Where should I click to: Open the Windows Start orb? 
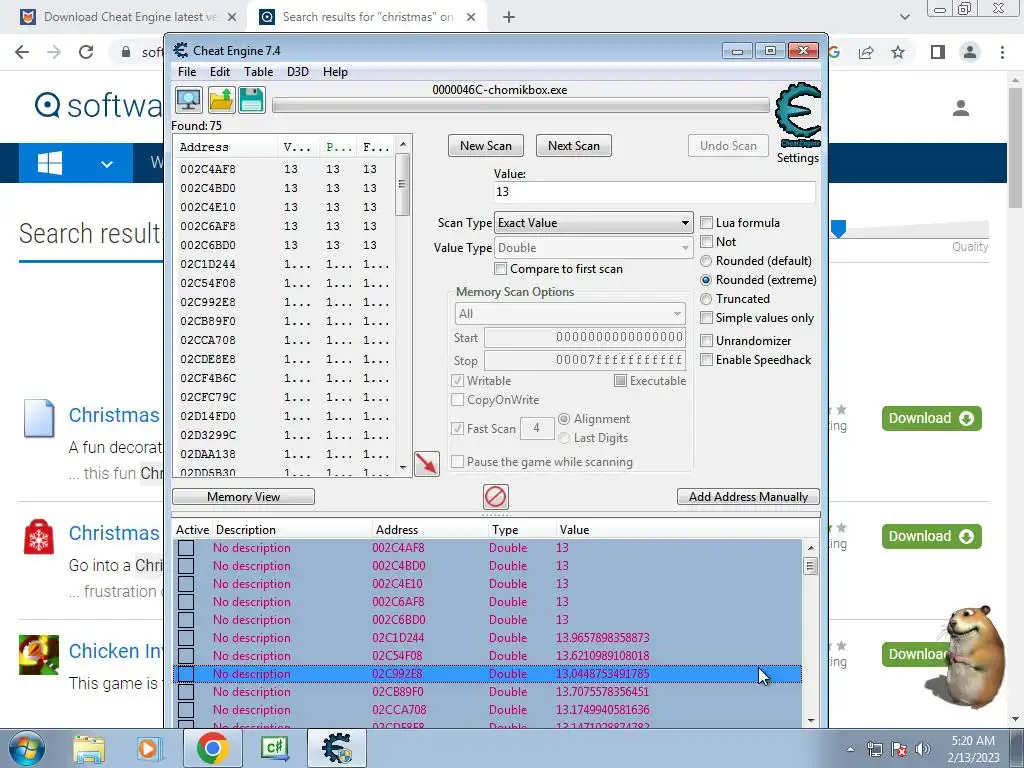[27, 748]
